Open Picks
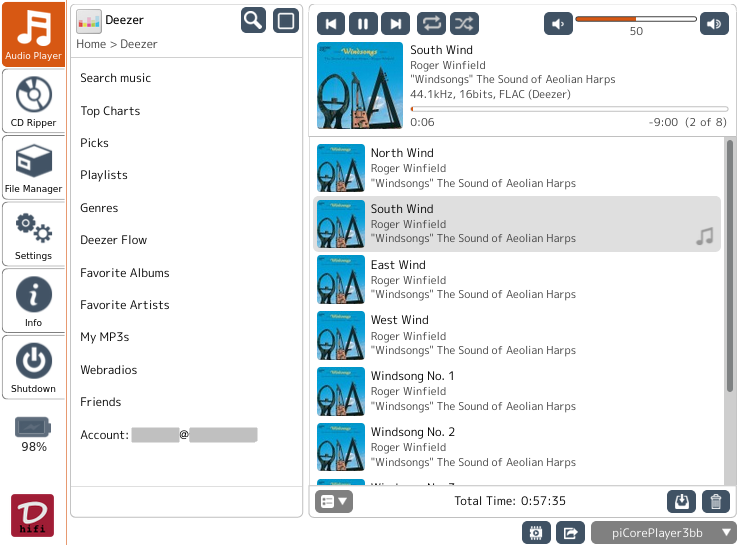This screenshot has height=545, width=737. (x=94, y=143)
